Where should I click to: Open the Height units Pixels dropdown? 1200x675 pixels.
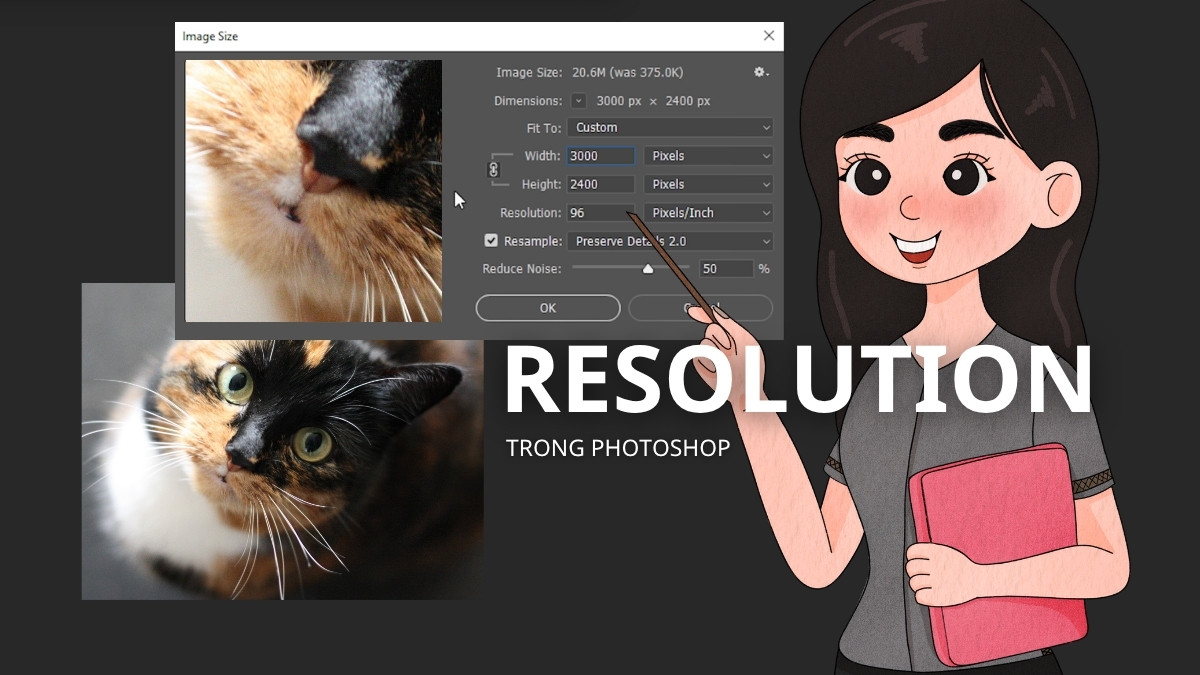(x=708, y=184)
